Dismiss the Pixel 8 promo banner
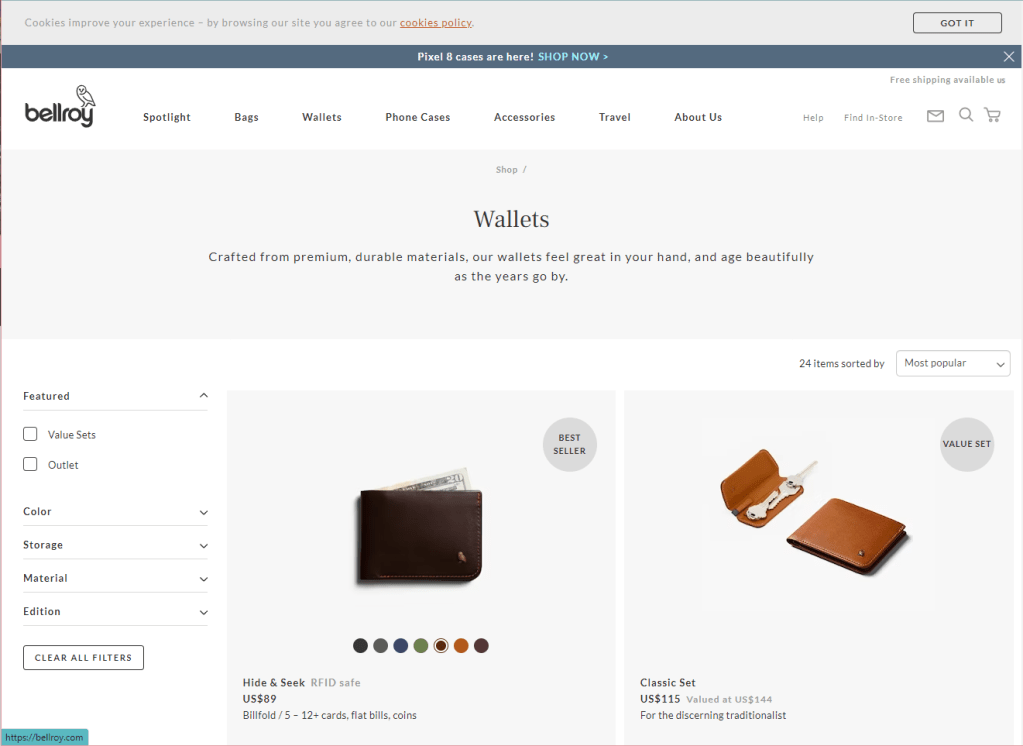 coord(1008,57)
